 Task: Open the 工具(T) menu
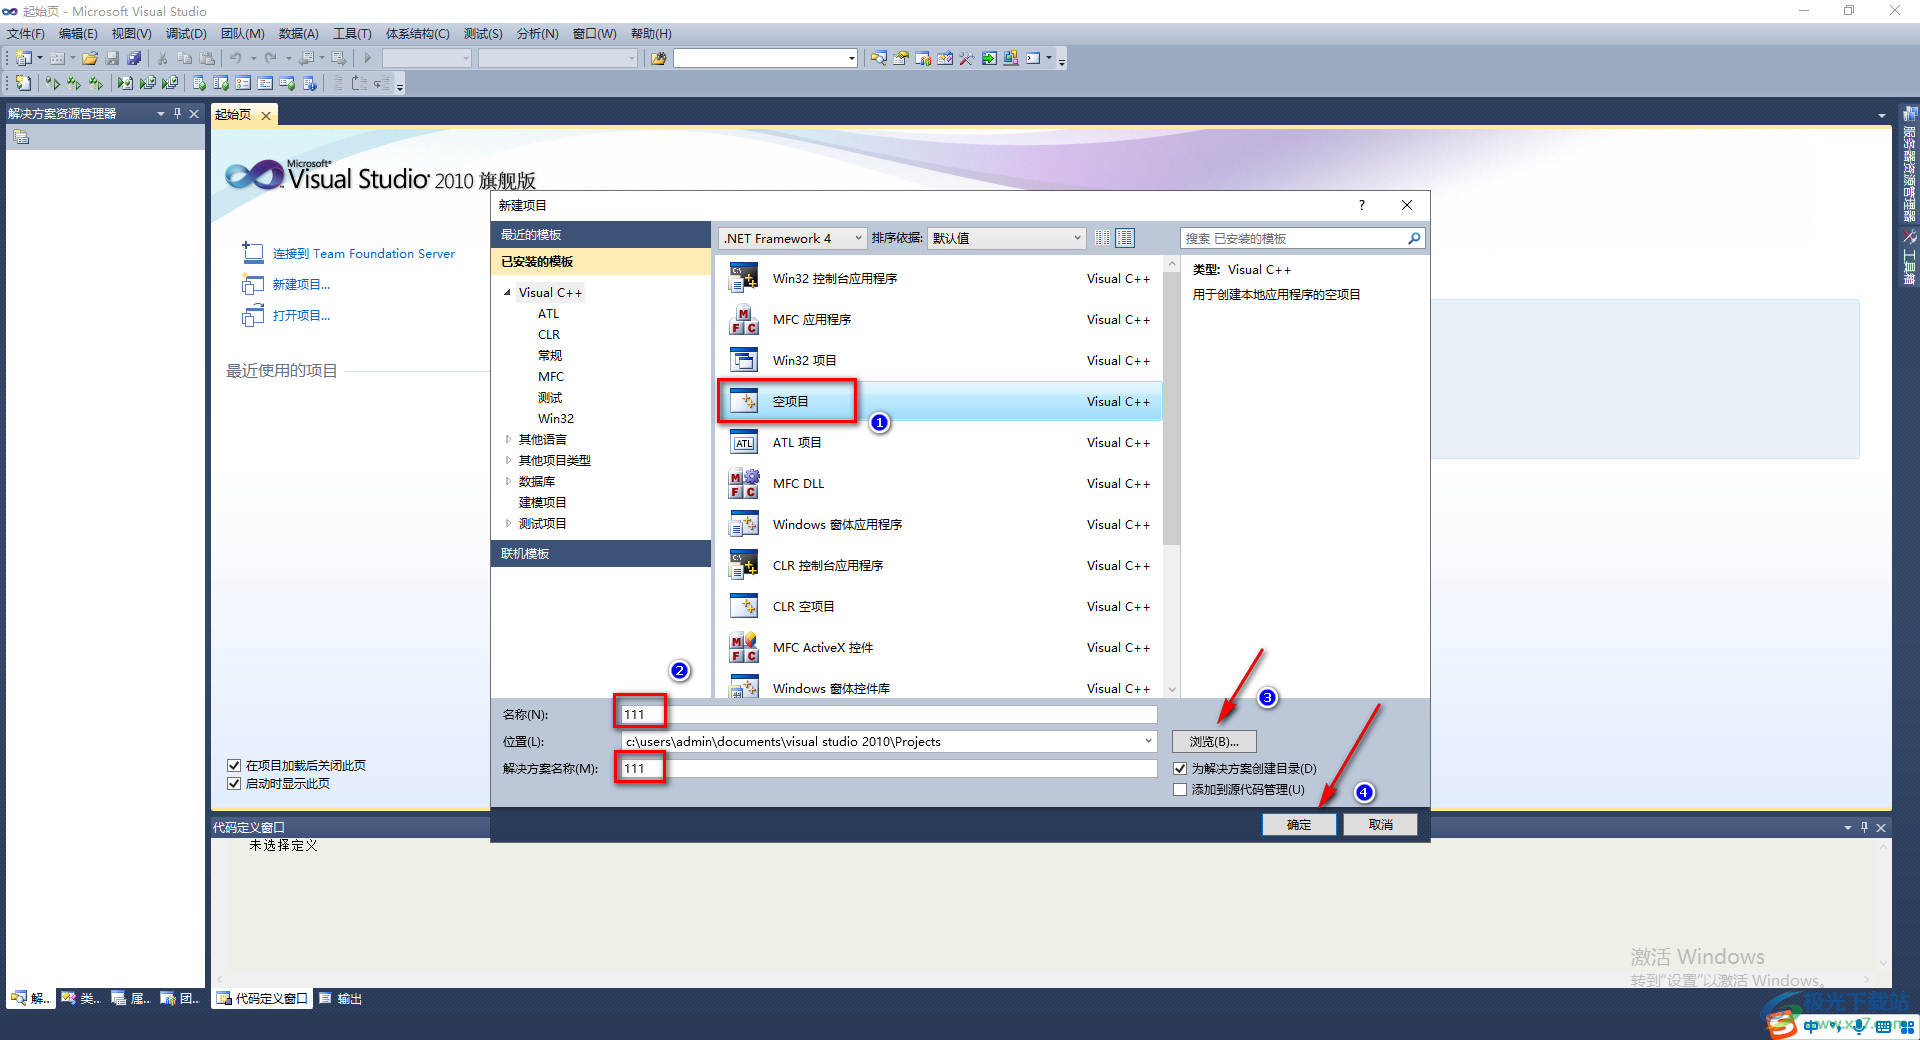click(352, 33)
